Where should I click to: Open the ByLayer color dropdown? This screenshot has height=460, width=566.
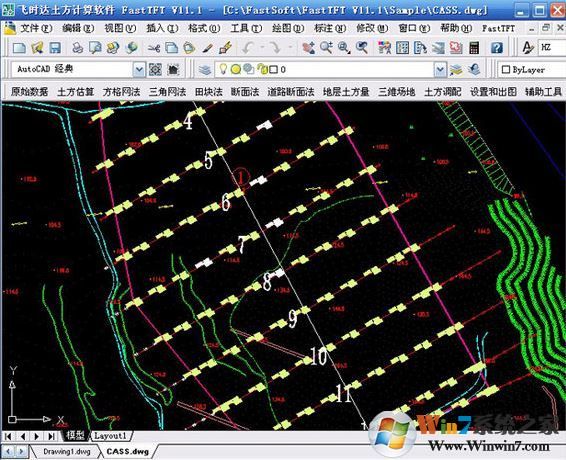coord(531,70)
